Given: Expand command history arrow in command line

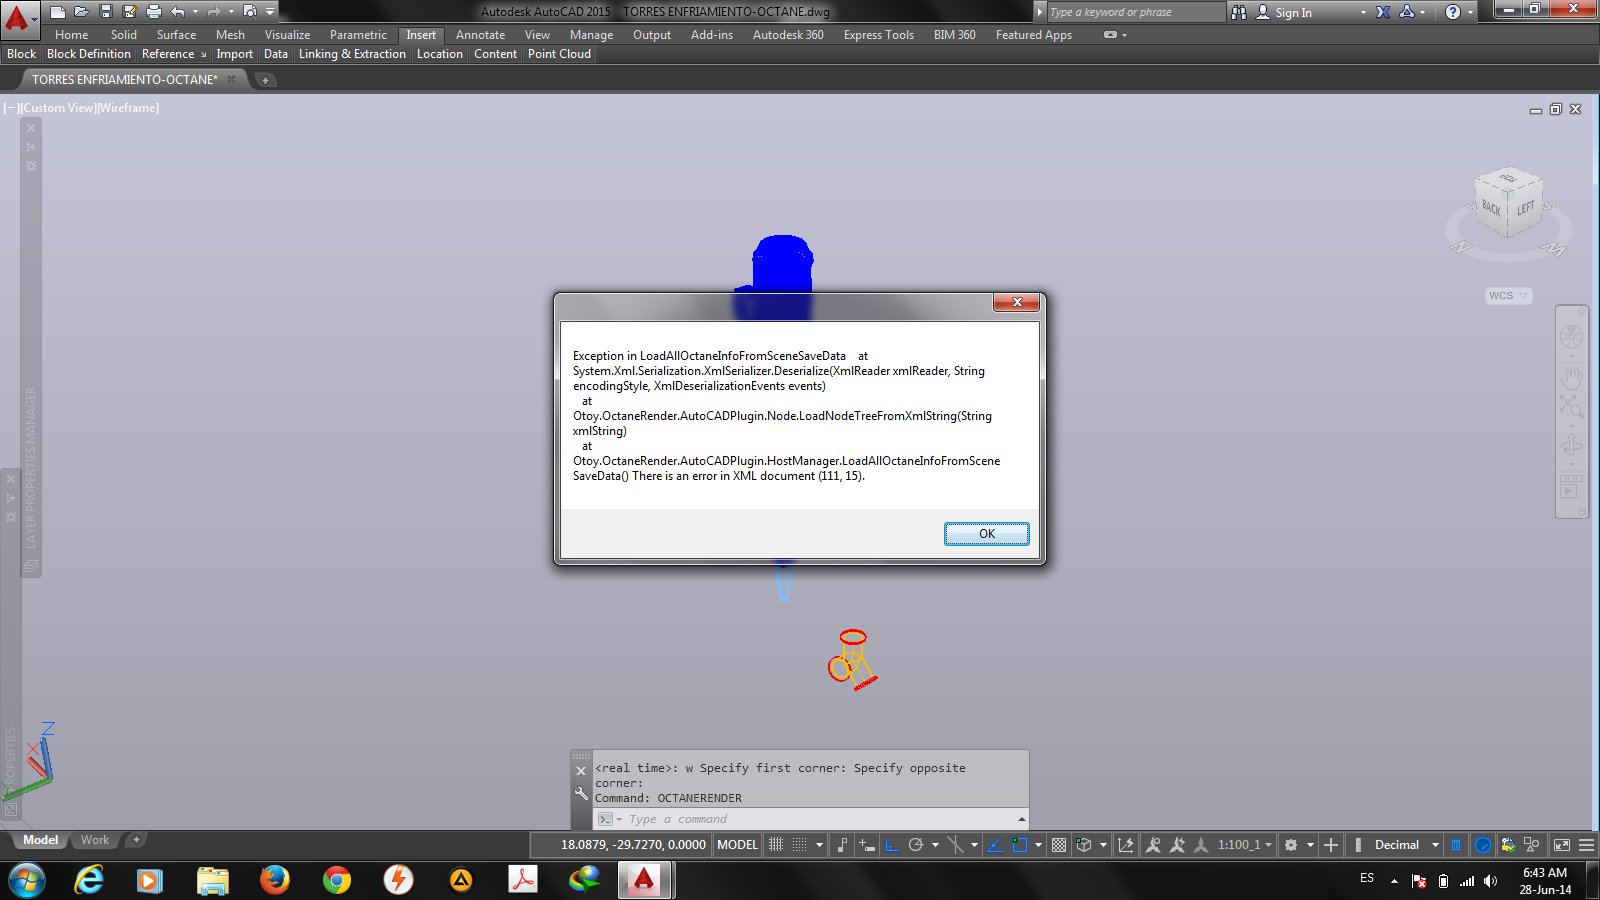Looking at the screenshot, I should [x=1021, y=819].
